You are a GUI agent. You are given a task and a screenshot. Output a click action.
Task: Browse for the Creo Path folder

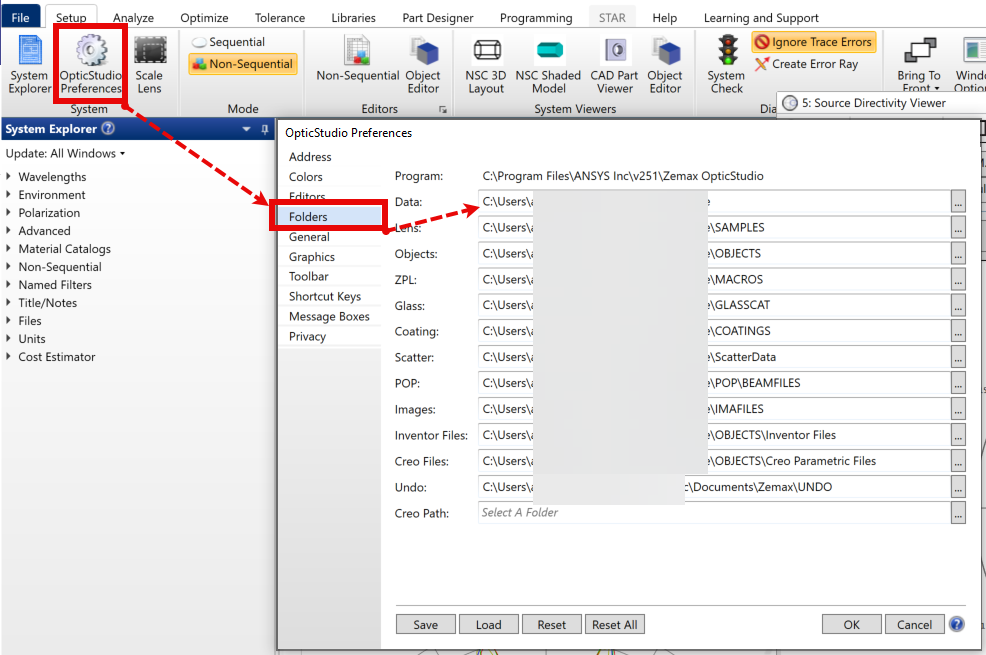pos(958,513)
